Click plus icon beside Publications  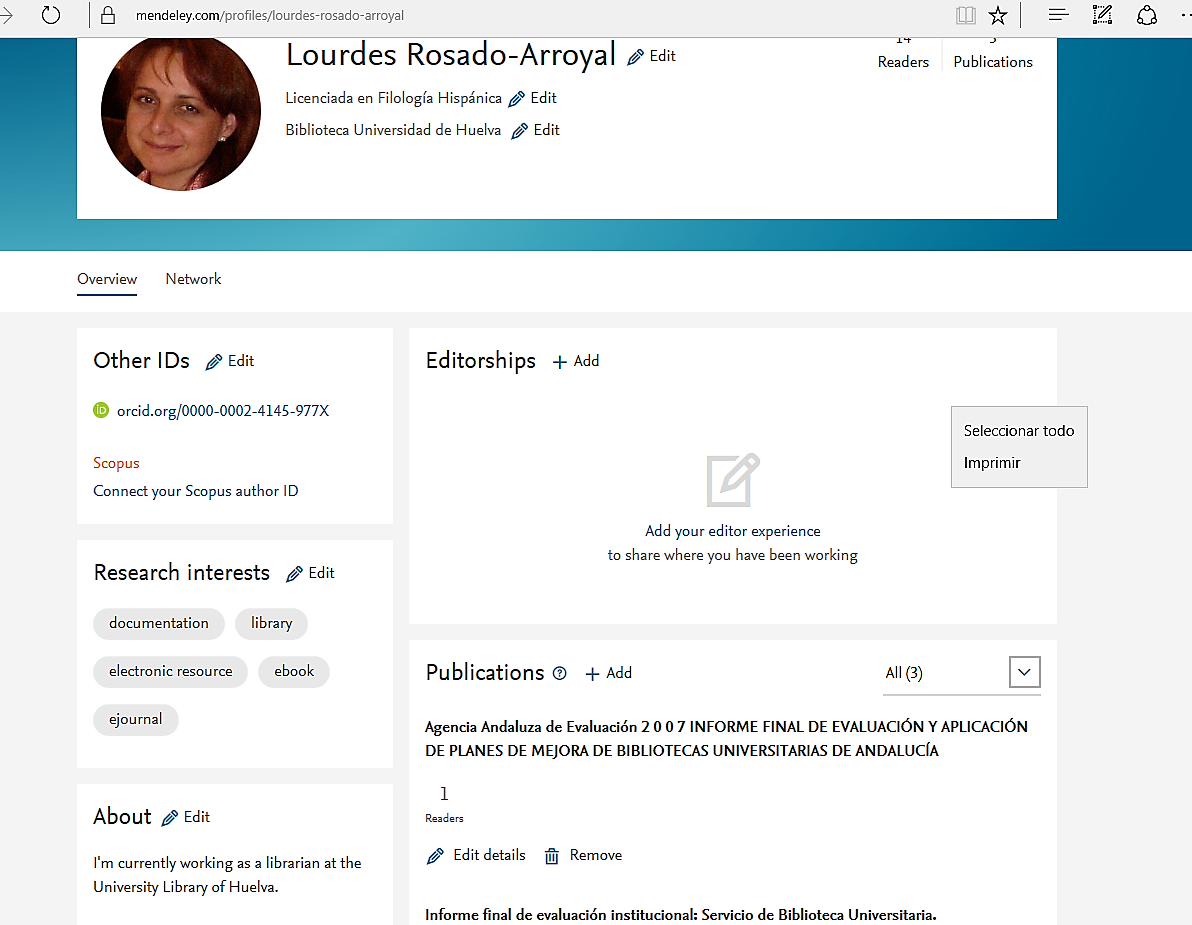[x=592, y=673]
